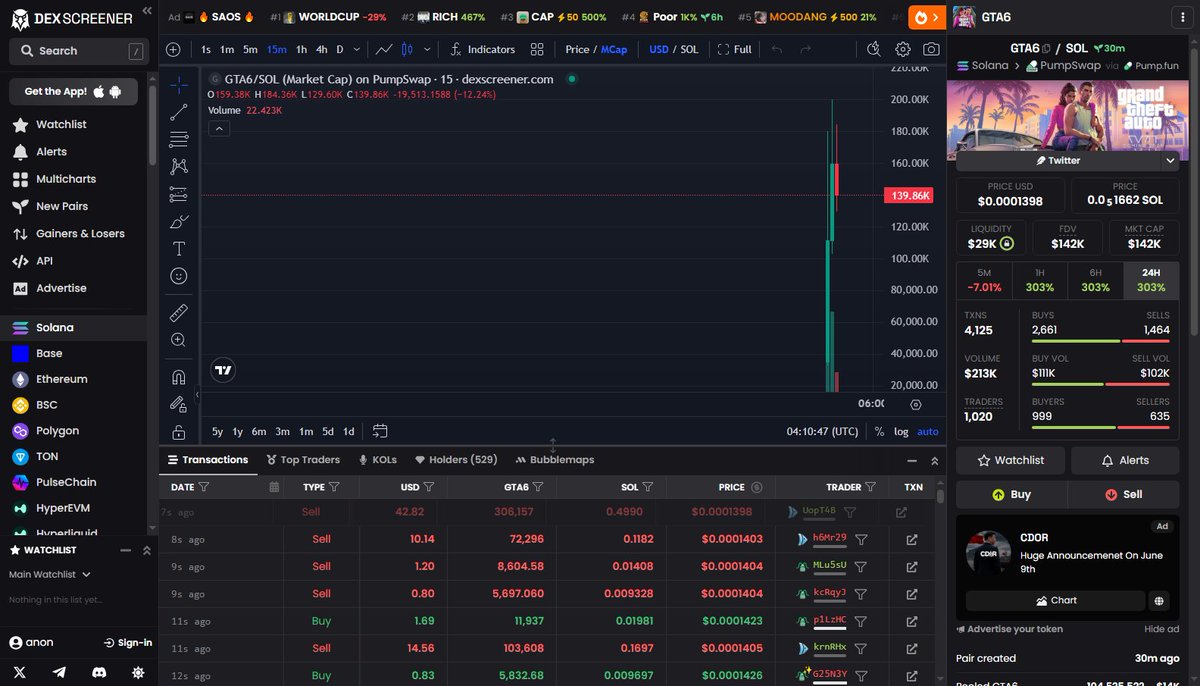Expand Main Watchlist dropdown
Screen dimensions: 1200x686
pos(50,574)
